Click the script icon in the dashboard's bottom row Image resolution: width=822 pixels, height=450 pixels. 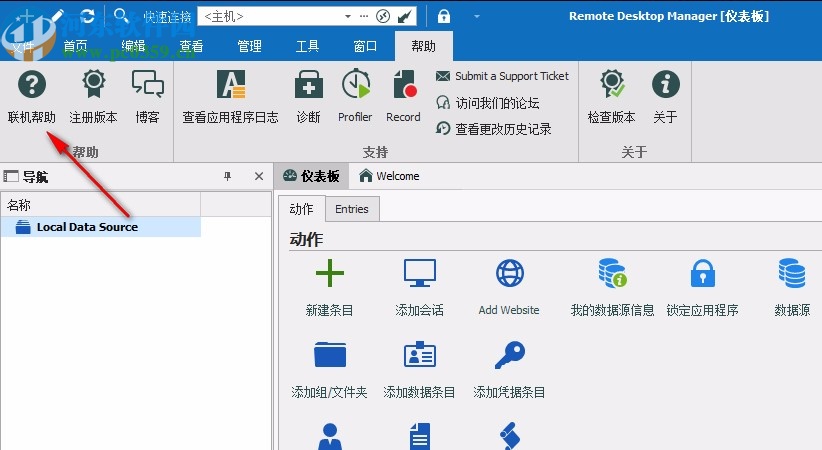pos(510,436)
